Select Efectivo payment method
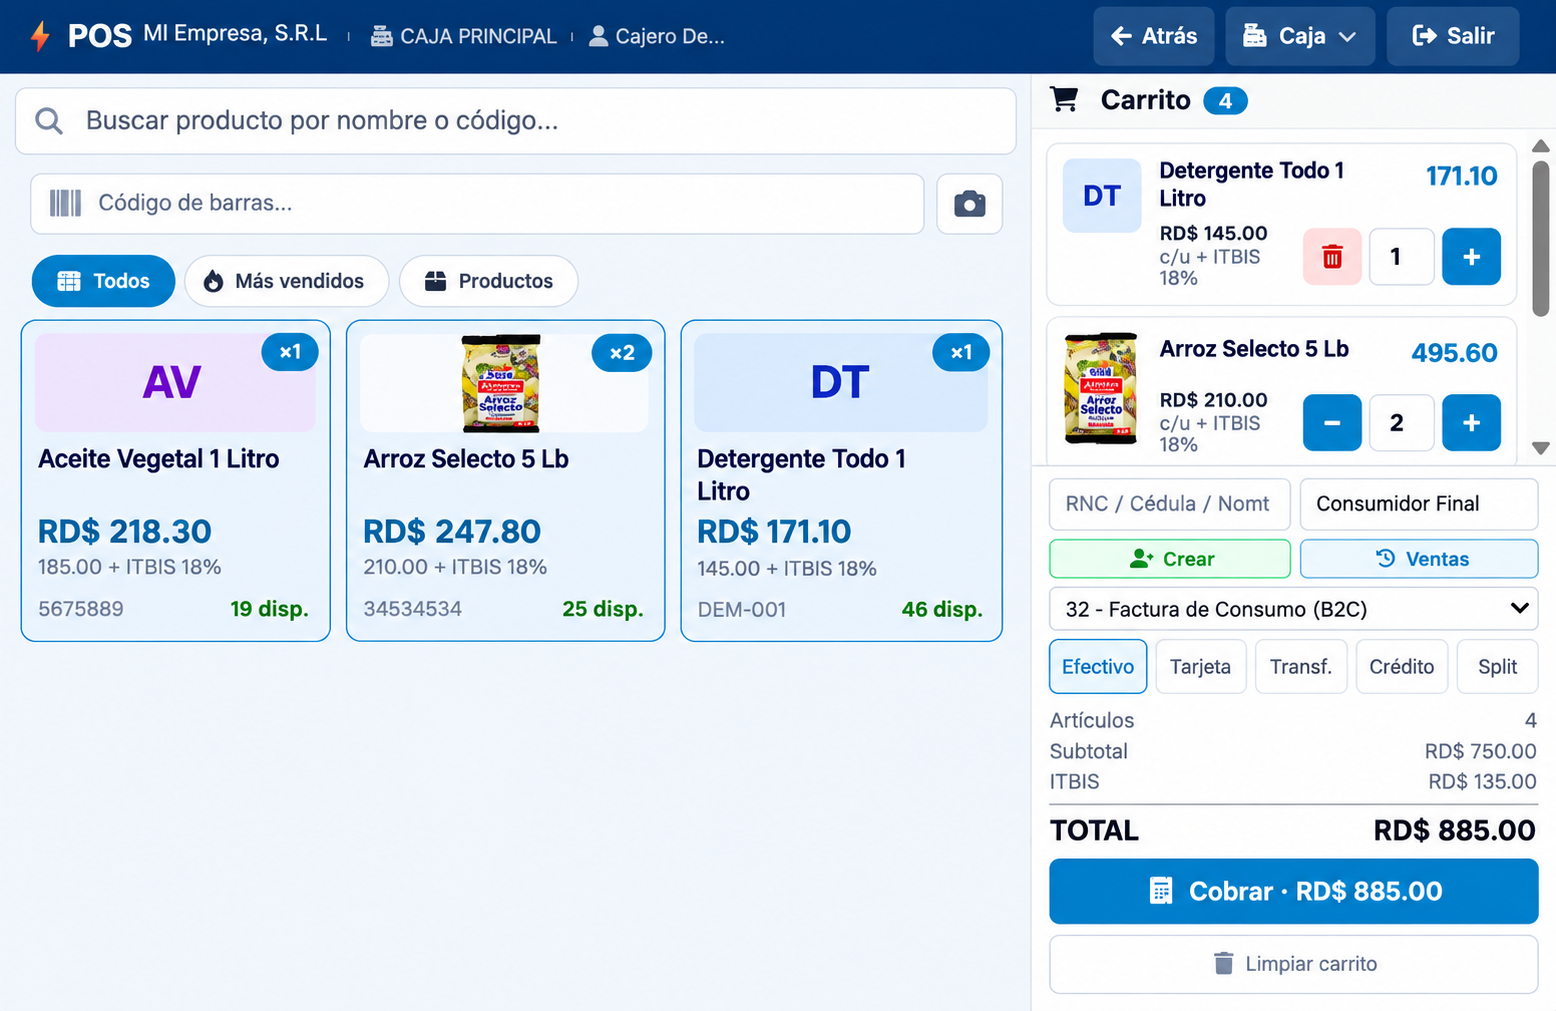This screenshot has height=1011, width=1556. click(x=1098, y=667)
